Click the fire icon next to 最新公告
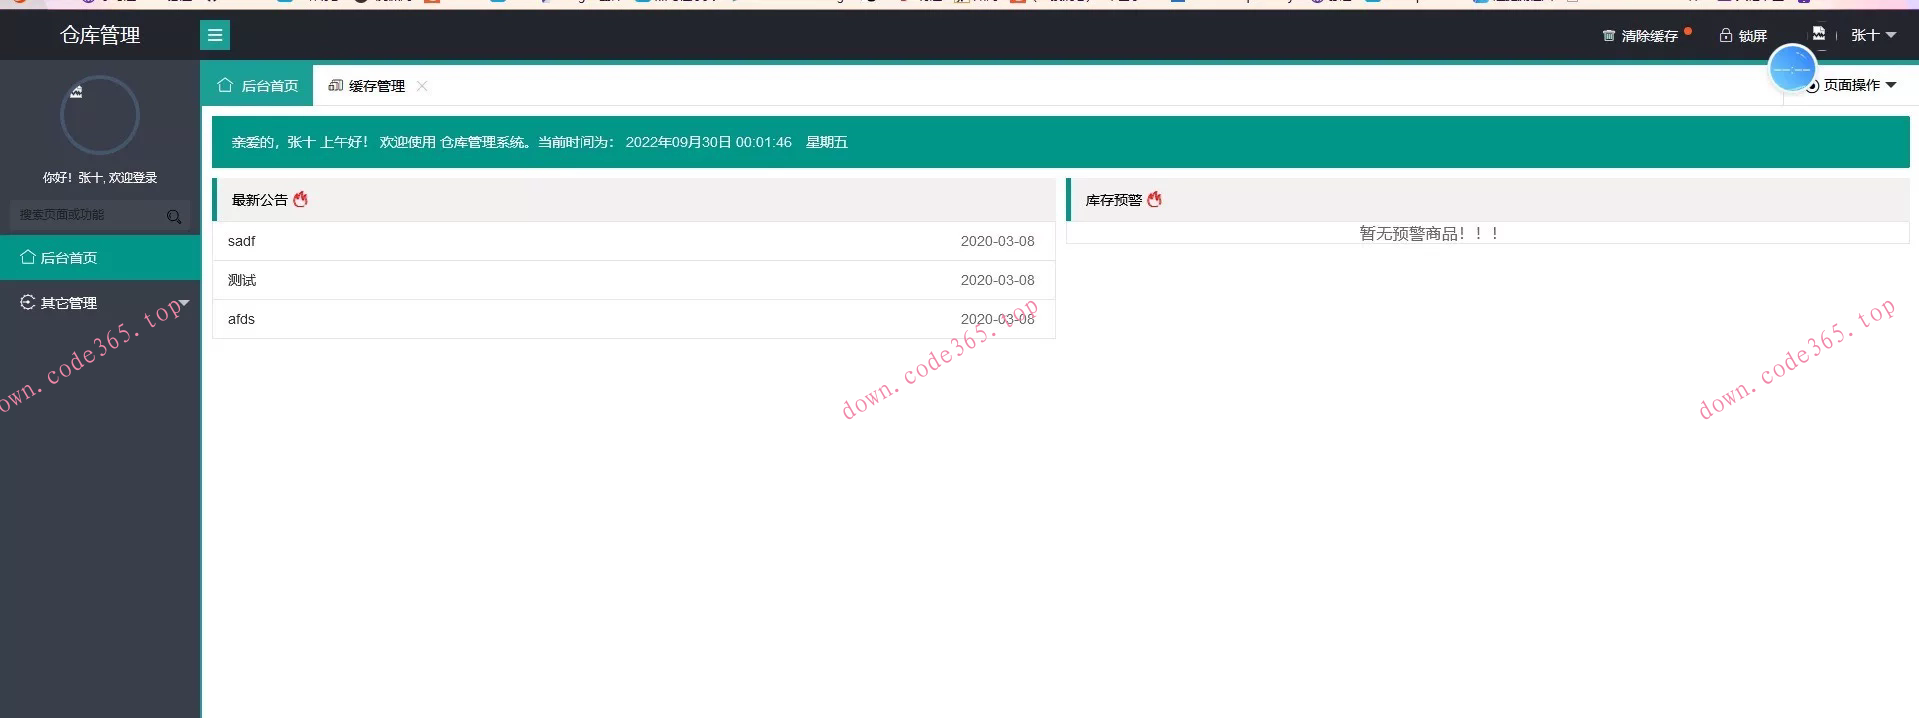1919x718 pixels. click(300, 200)
